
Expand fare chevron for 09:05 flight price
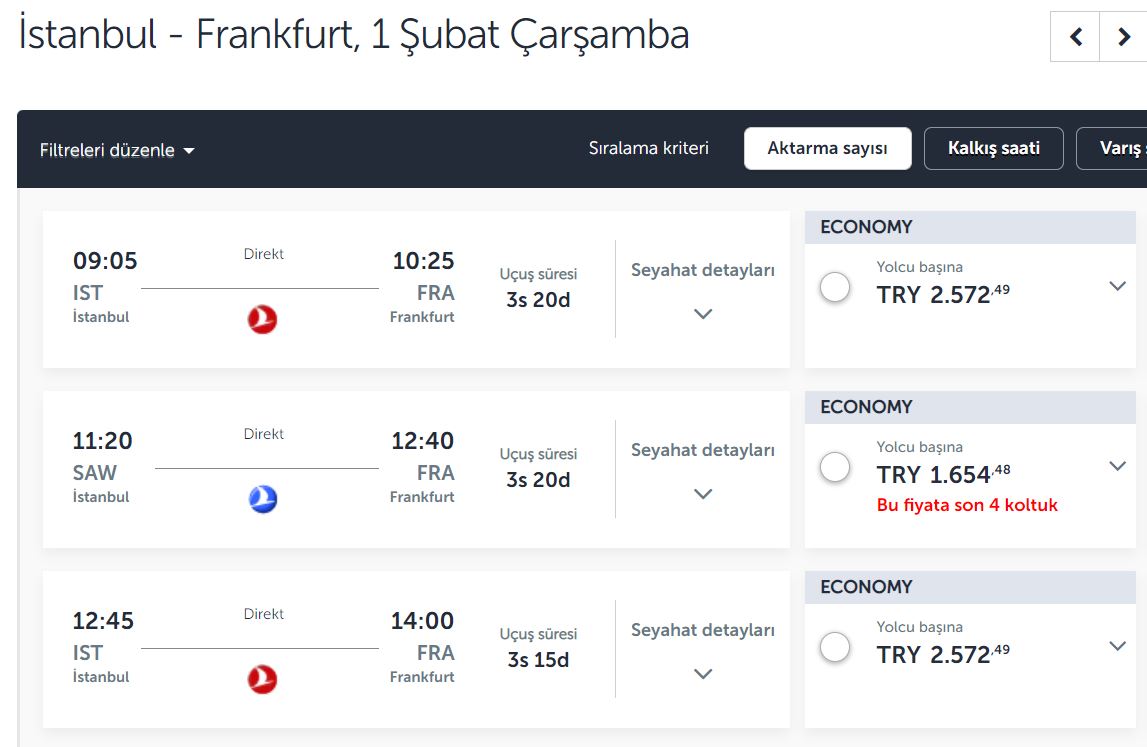tap(1117, 286)
